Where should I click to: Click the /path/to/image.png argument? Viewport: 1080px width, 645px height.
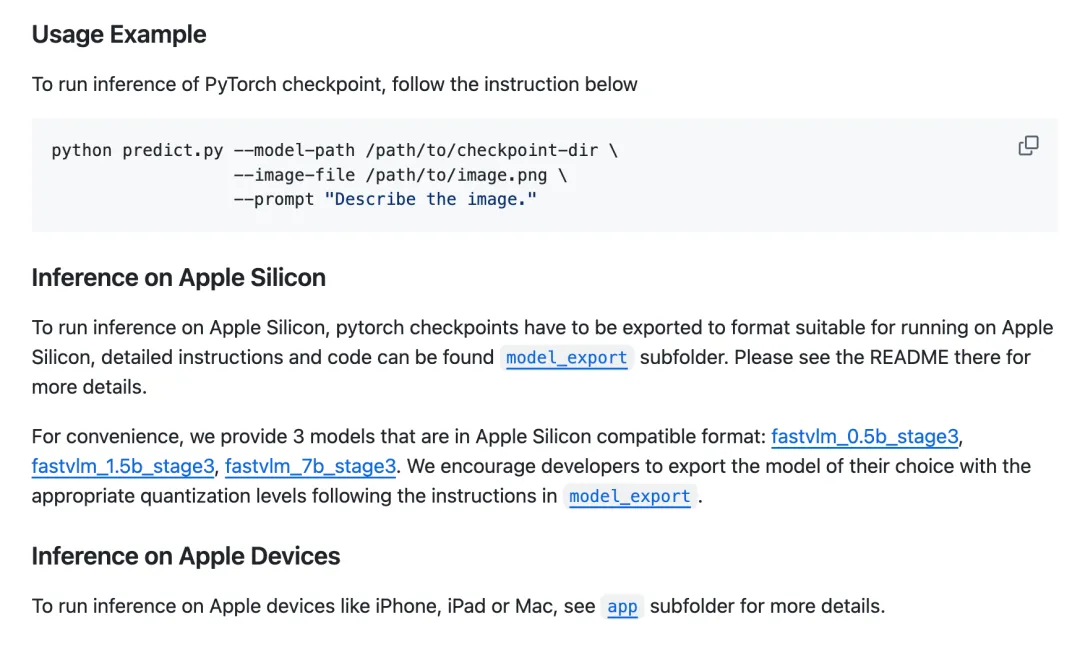[457, 175]
